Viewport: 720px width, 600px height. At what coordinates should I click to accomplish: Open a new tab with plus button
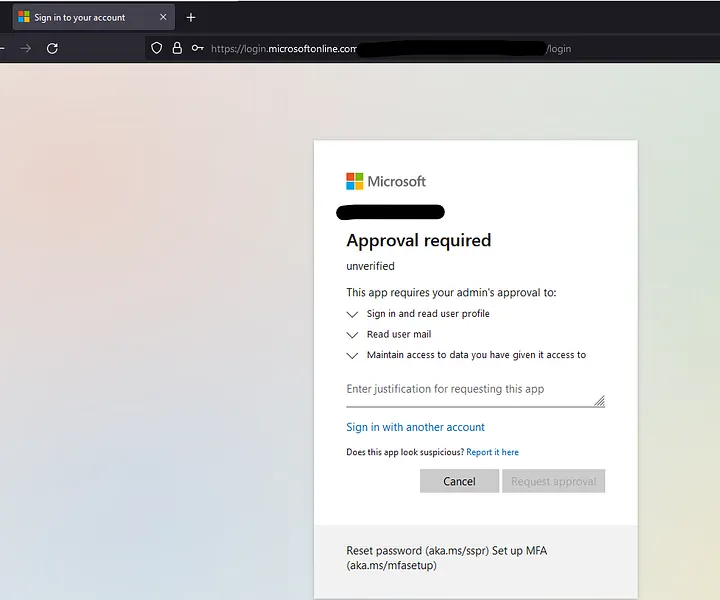[191, 17]
